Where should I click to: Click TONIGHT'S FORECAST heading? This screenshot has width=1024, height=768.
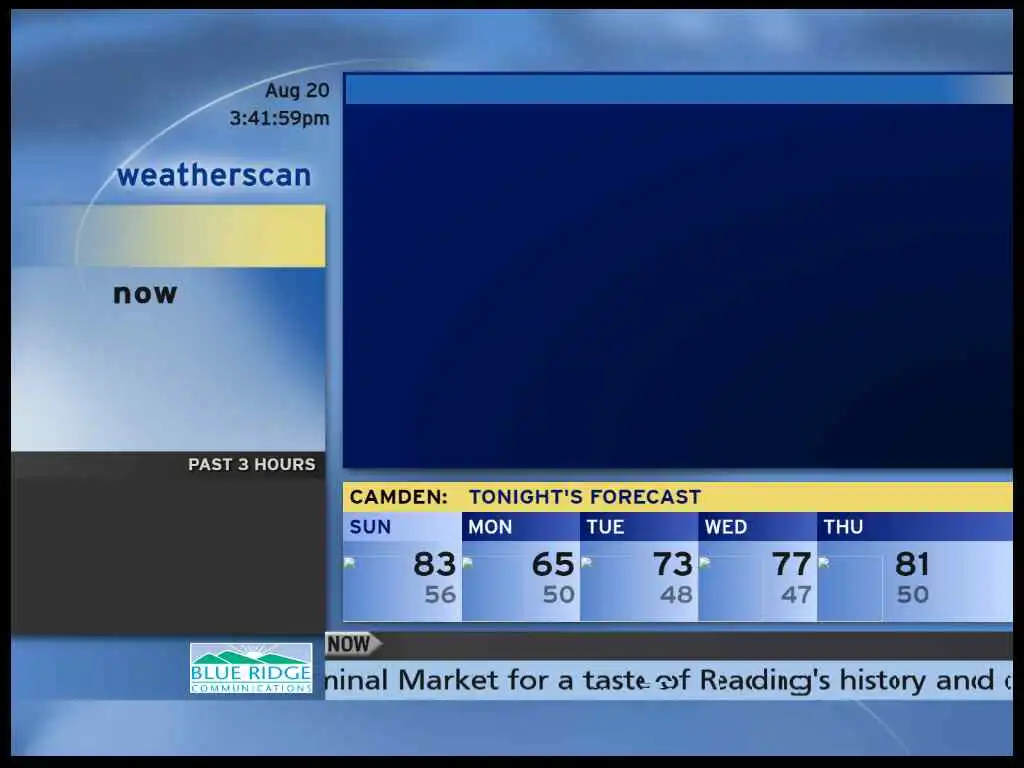coord(585,497)
